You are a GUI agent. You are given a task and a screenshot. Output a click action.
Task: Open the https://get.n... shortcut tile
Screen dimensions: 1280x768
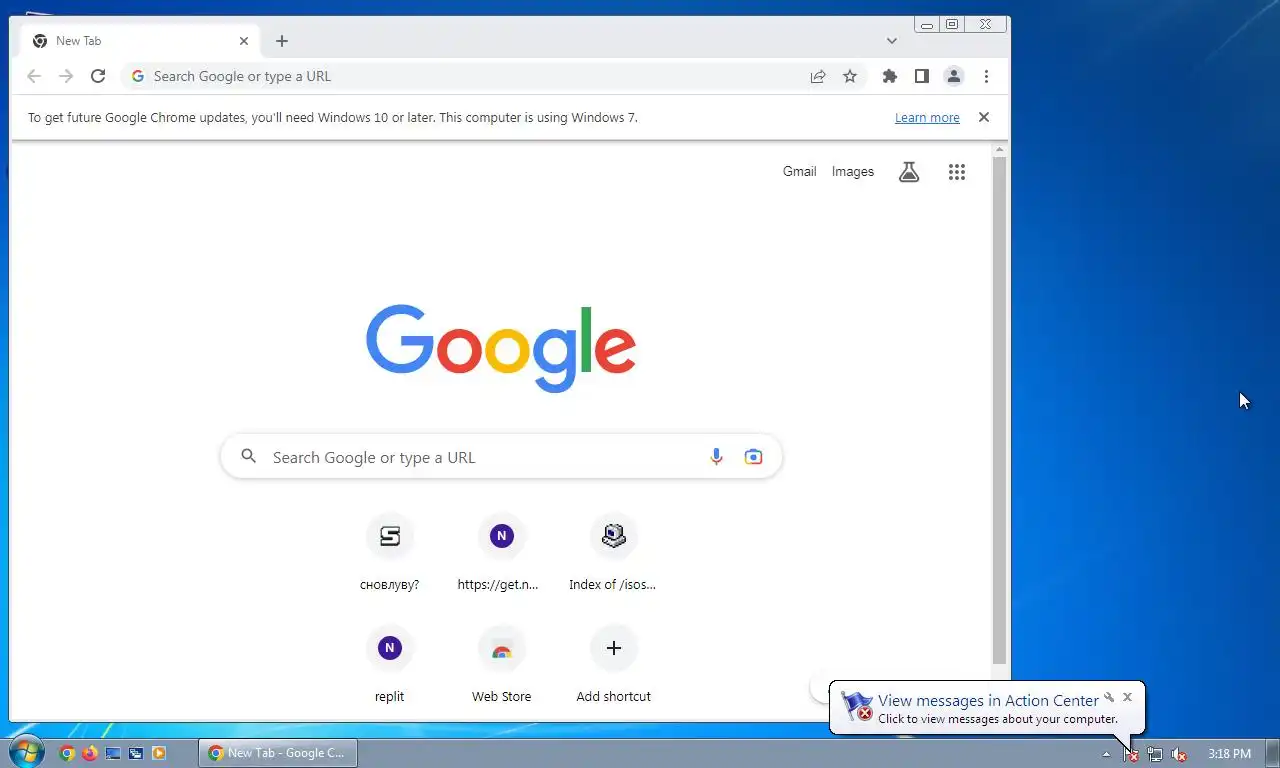coord(502,552)
